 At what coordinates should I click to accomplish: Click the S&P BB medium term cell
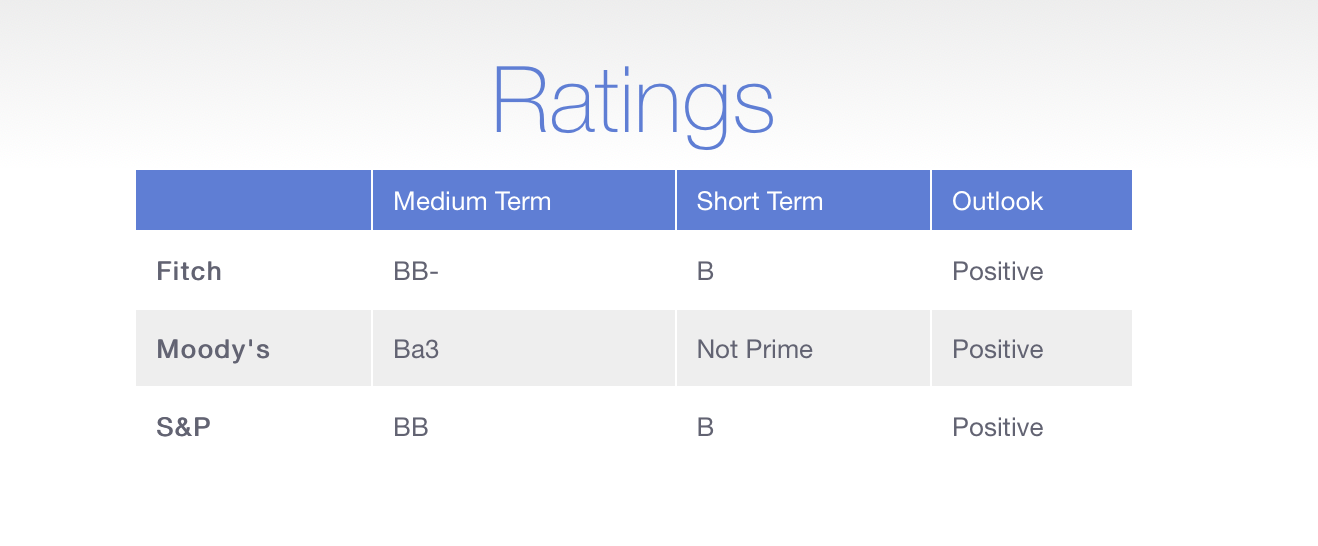[x=524, y=427]
